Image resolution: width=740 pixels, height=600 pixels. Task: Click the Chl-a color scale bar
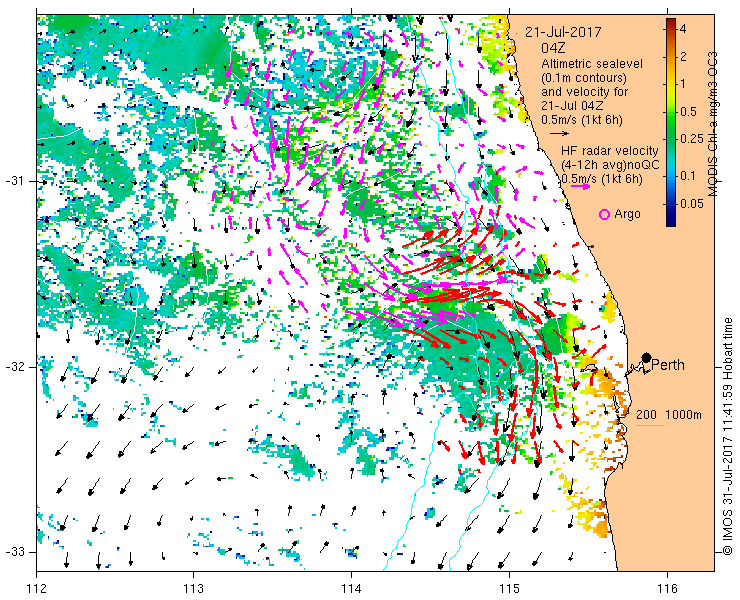(x=671, y=123)
